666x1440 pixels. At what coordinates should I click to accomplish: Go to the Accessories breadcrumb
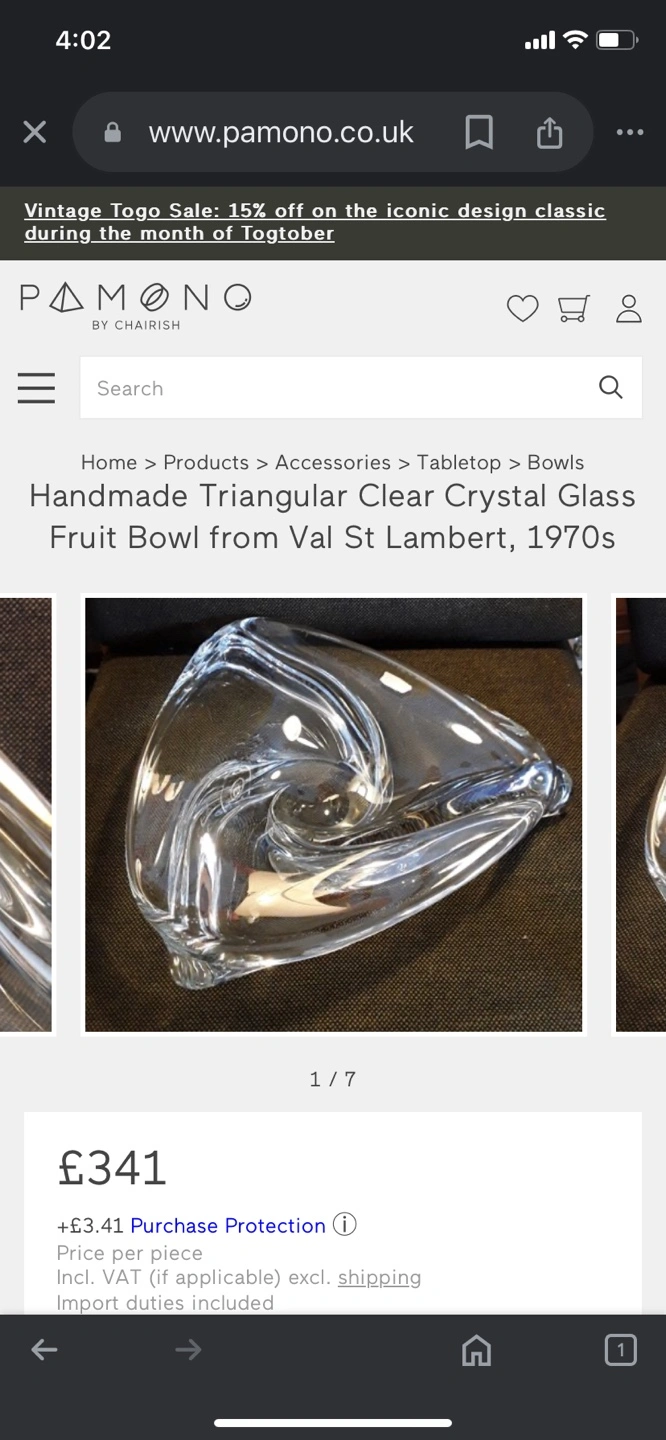click(333, 462)
